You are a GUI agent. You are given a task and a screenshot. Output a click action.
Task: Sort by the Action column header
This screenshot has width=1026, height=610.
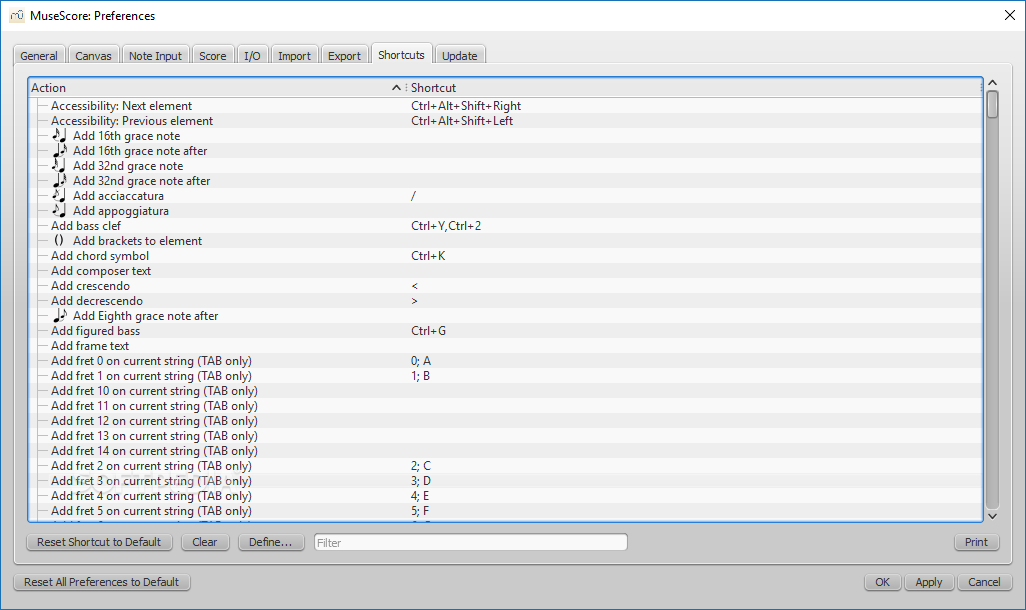[x=217, y=88]
